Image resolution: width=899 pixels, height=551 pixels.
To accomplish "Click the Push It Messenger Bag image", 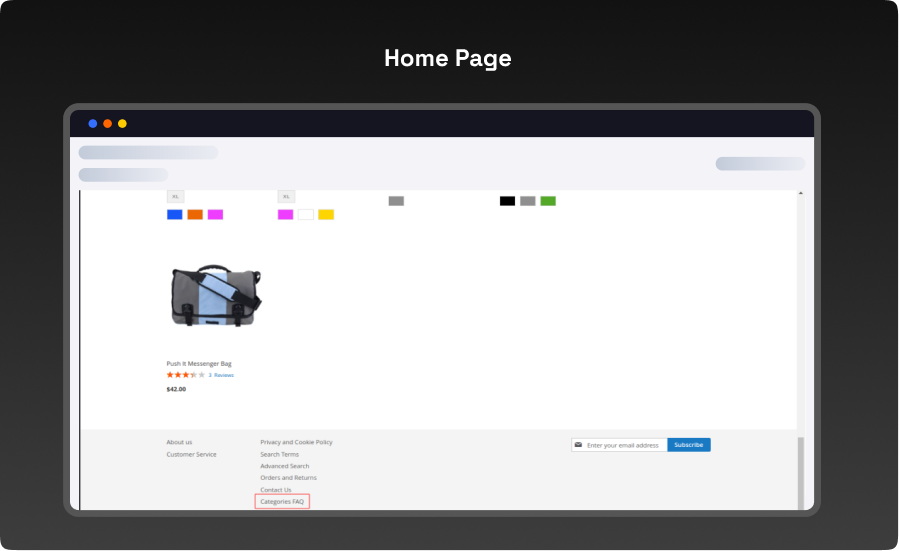I will click(215, 296).
